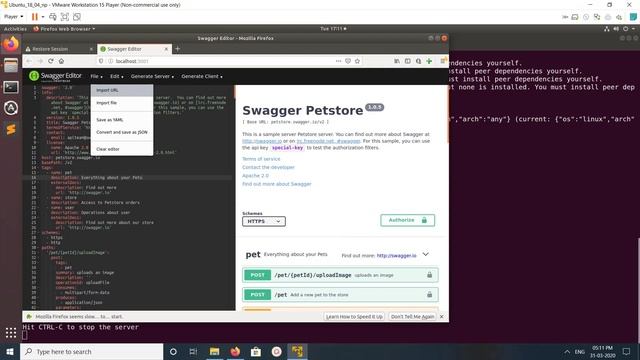
Task: Open the Schemes HTTPS dropdown
Action: click(264, 221)
